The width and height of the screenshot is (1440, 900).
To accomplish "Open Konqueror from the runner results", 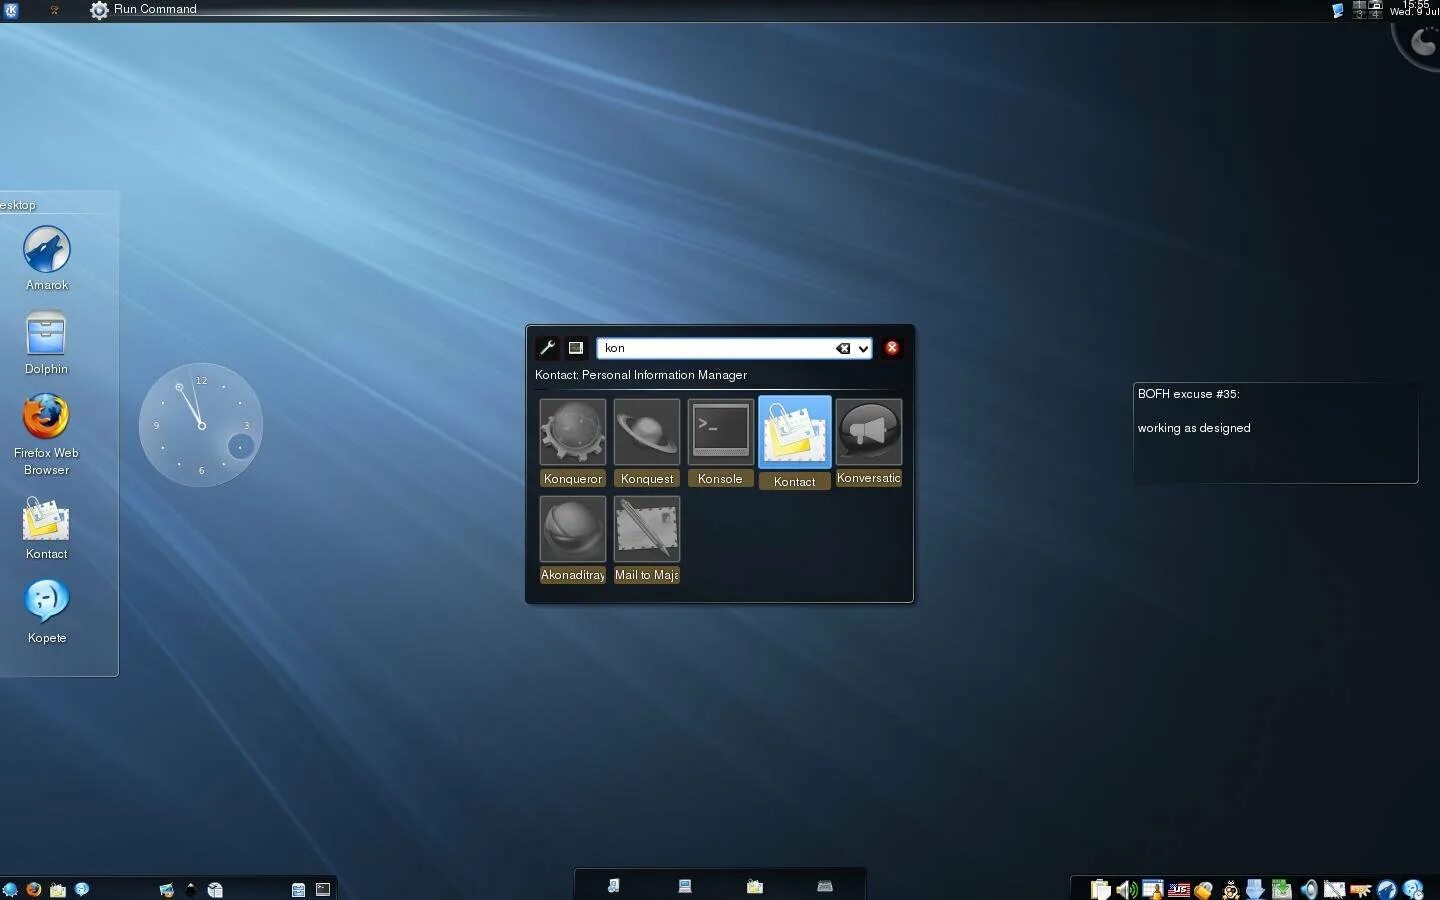I will (x=572, y=443).
